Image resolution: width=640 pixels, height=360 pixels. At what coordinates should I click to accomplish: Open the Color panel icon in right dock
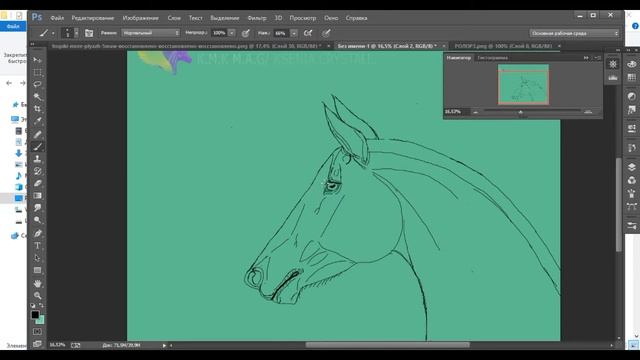[x=631, y=64]
